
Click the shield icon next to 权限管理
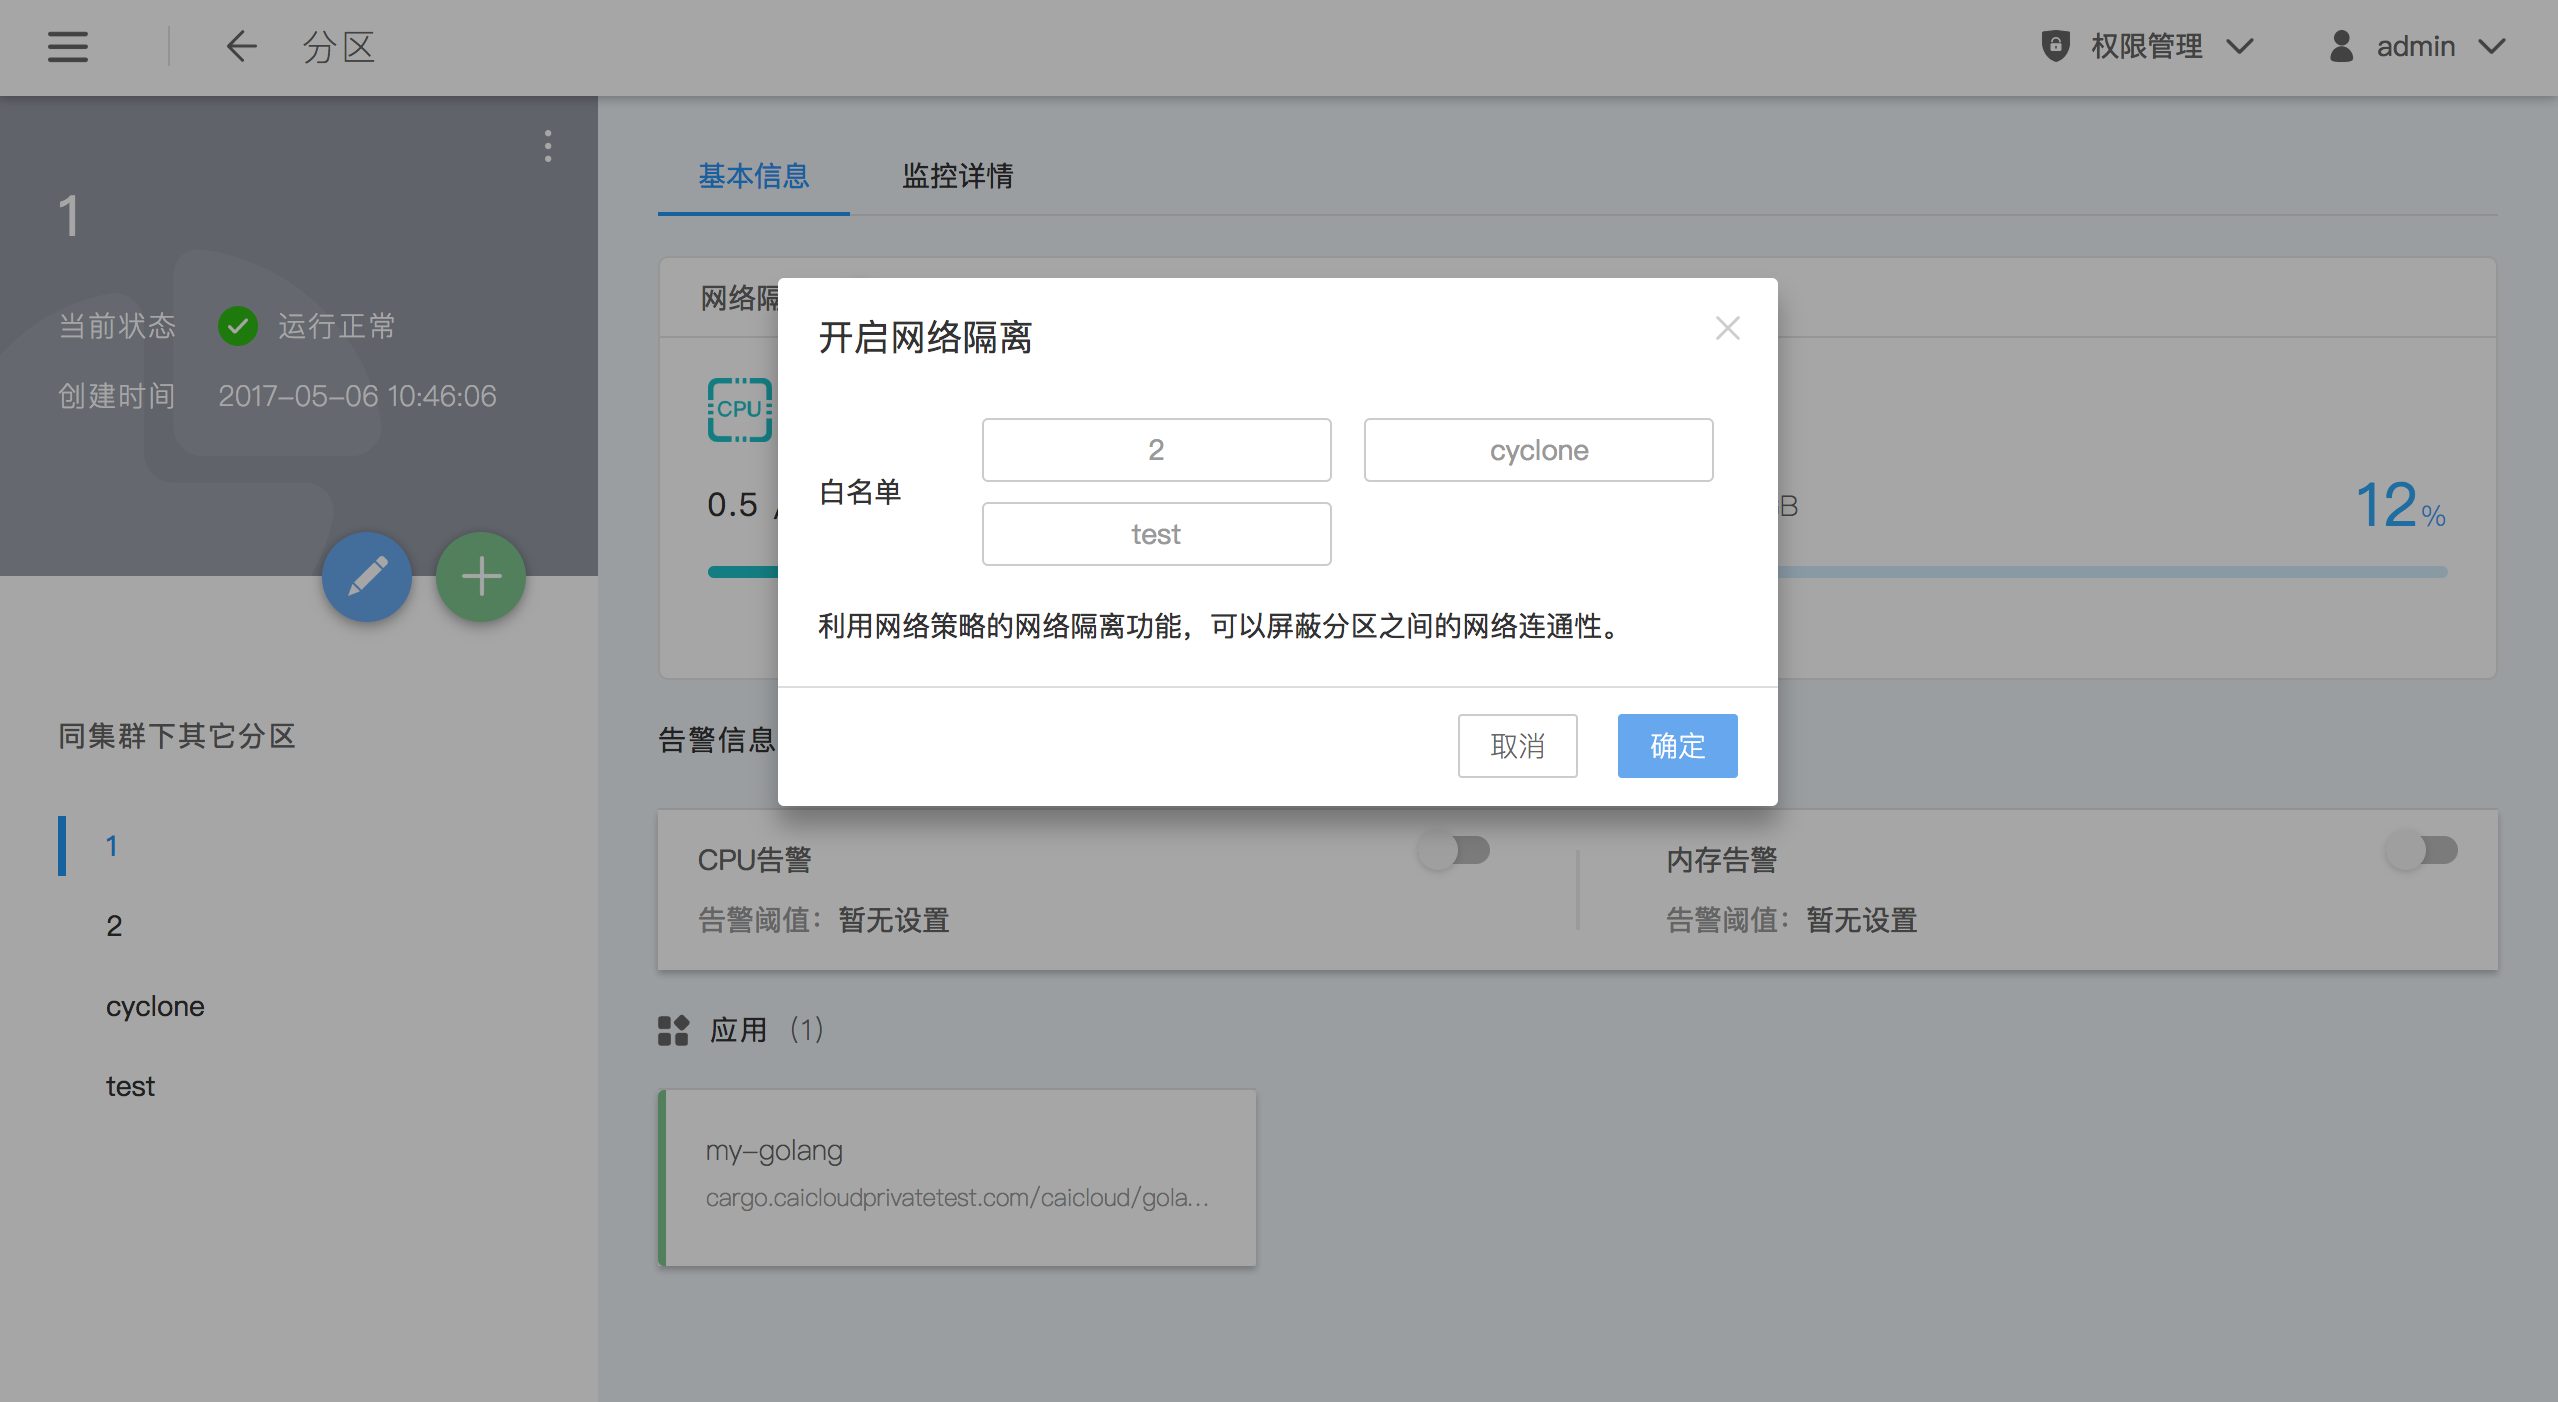[x=2055, y=46]
